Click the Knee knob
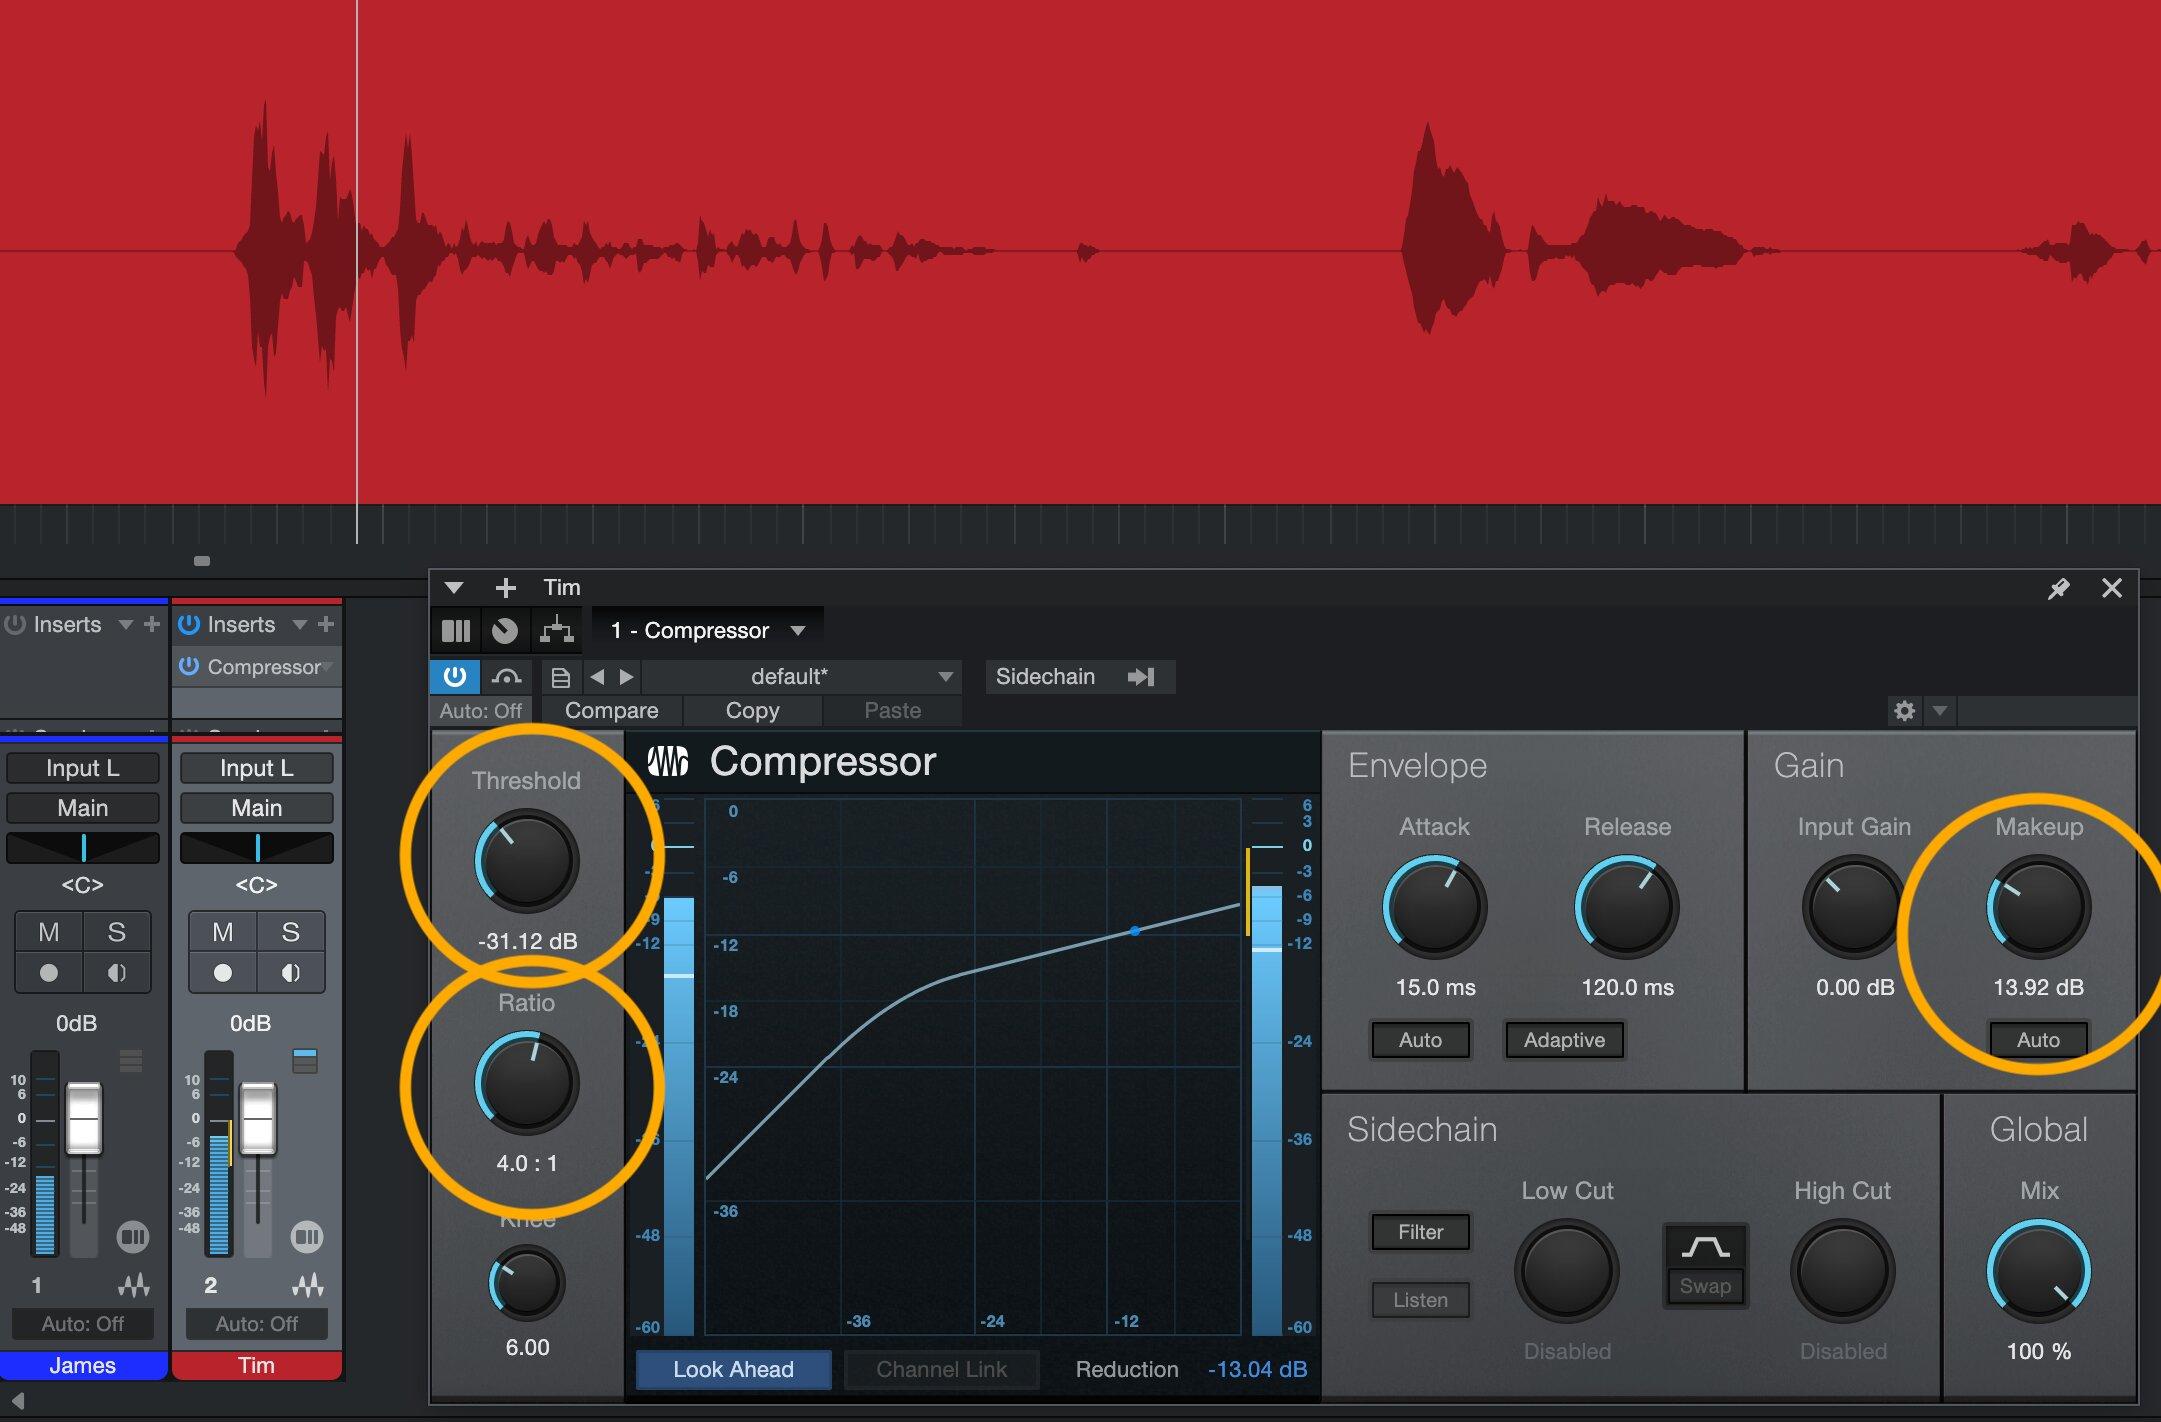2161x1422 pixels. [527, 1283]
